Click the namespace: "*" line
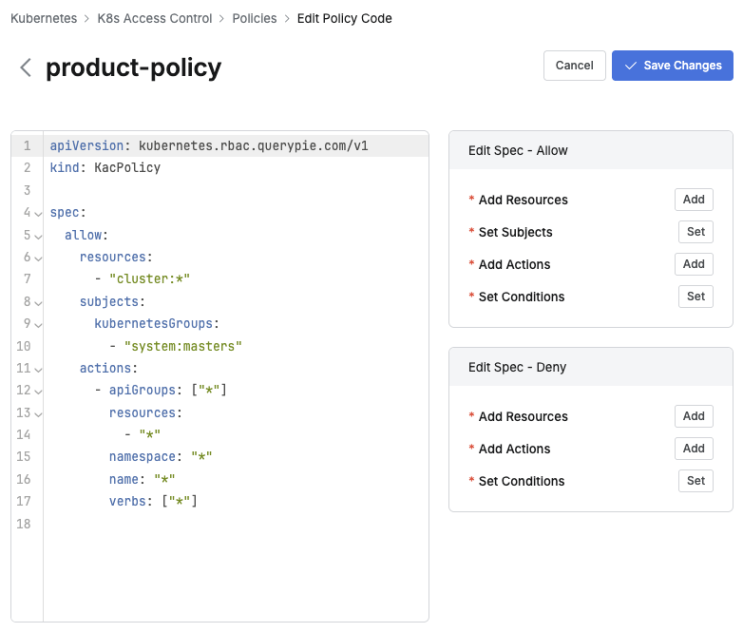The width and height of the screenshot is (743, 632). 161,456
